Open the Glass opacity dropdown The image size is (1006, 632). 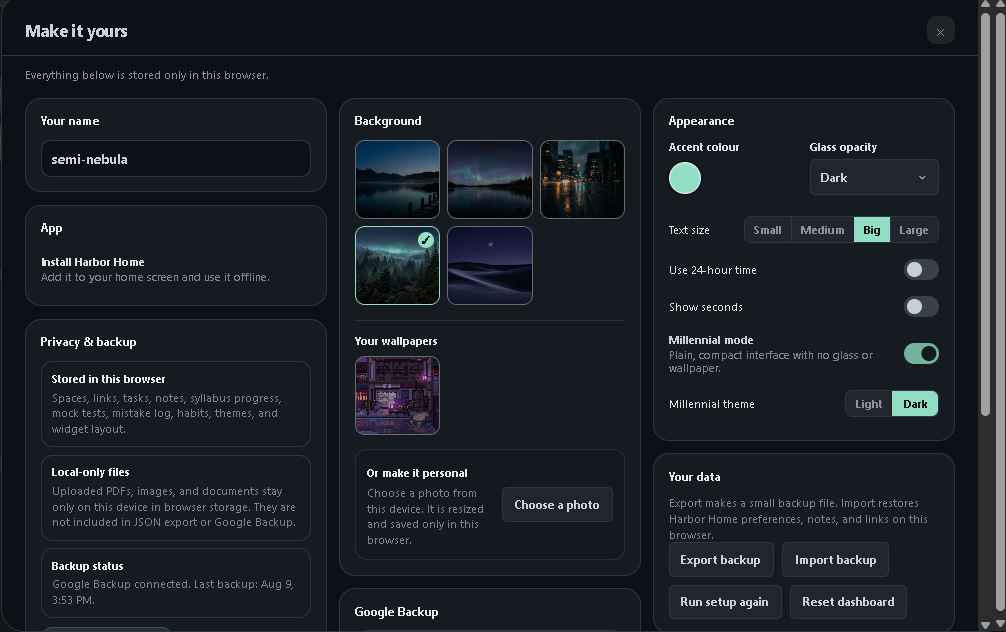[874, 178]
